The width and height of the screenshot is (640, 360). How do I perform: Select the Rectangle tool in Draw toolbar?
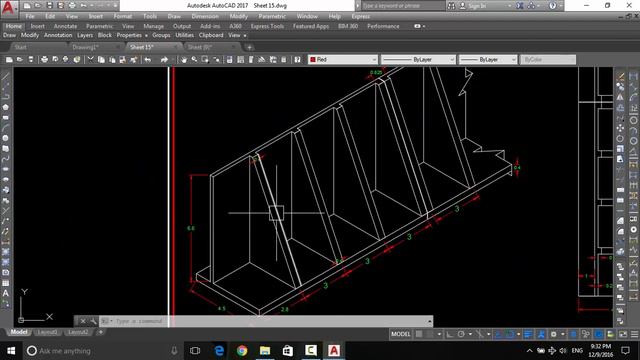click(x=5, y=118)
